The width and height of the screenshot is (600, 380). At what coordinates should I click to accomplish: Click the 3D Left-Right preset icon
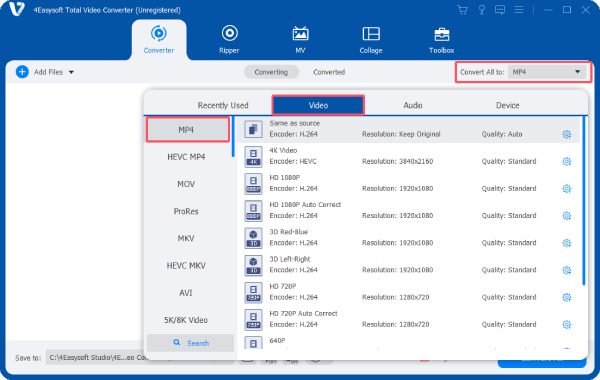pyautogui.click(x=253, y=265)
